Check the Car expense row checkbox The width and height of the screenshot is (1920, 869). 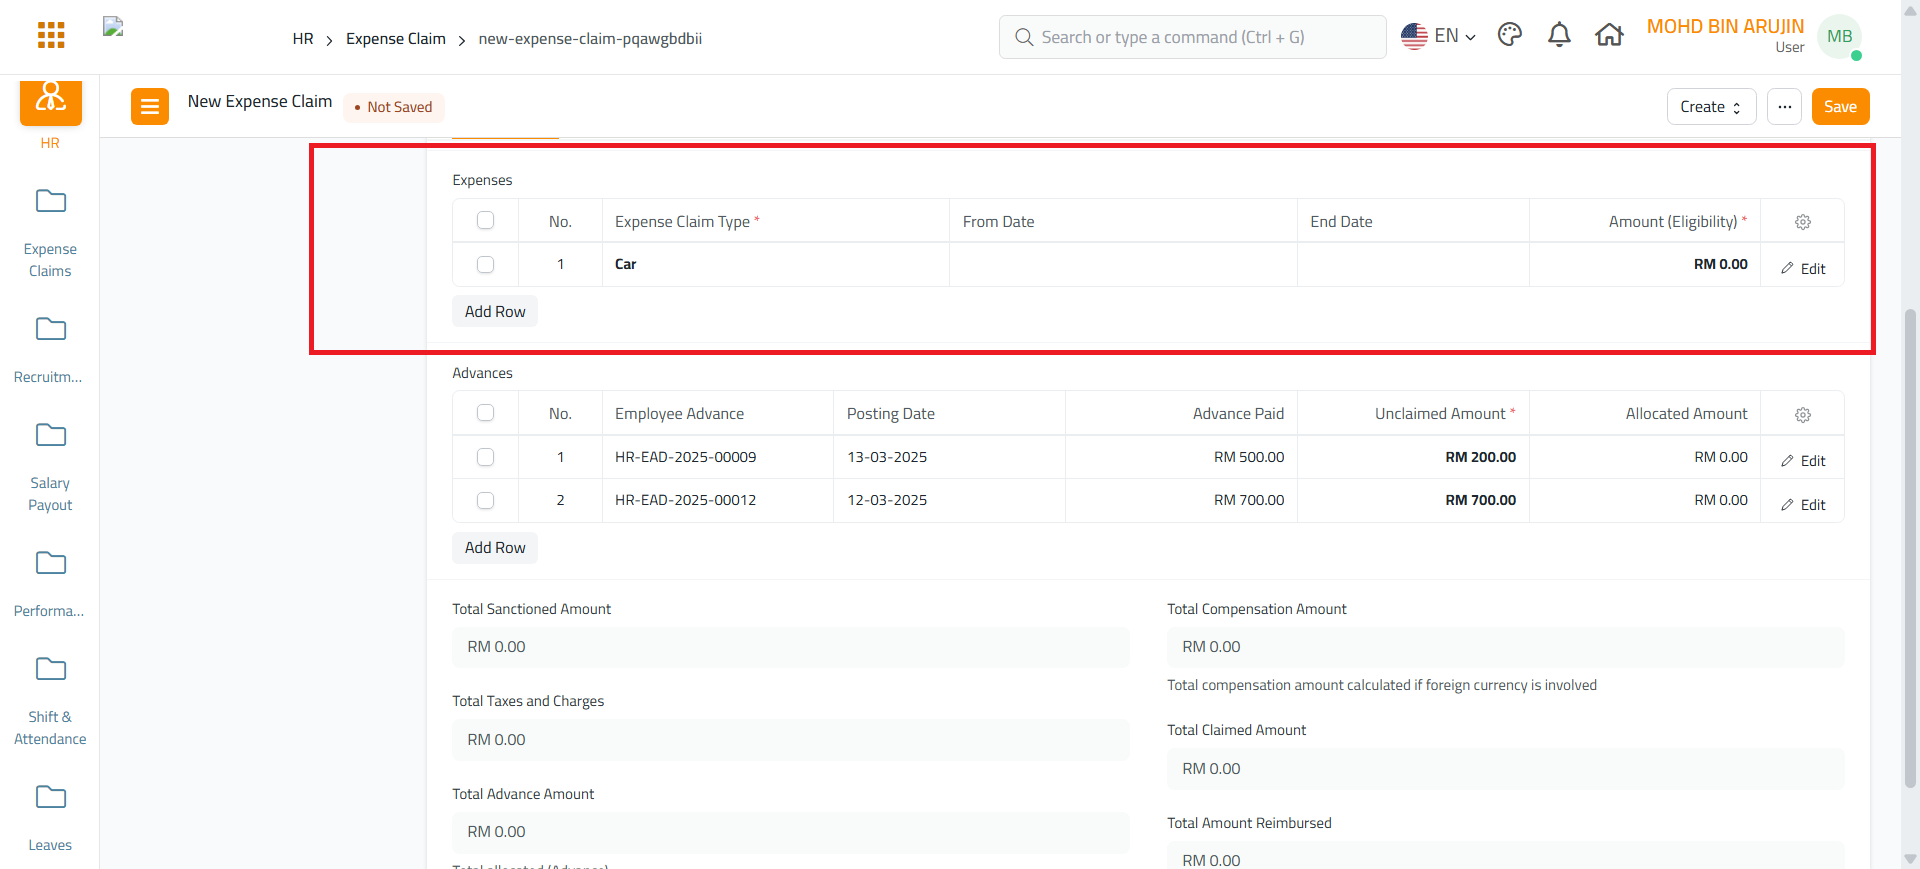pyautogui.click(x=486, y=265)
